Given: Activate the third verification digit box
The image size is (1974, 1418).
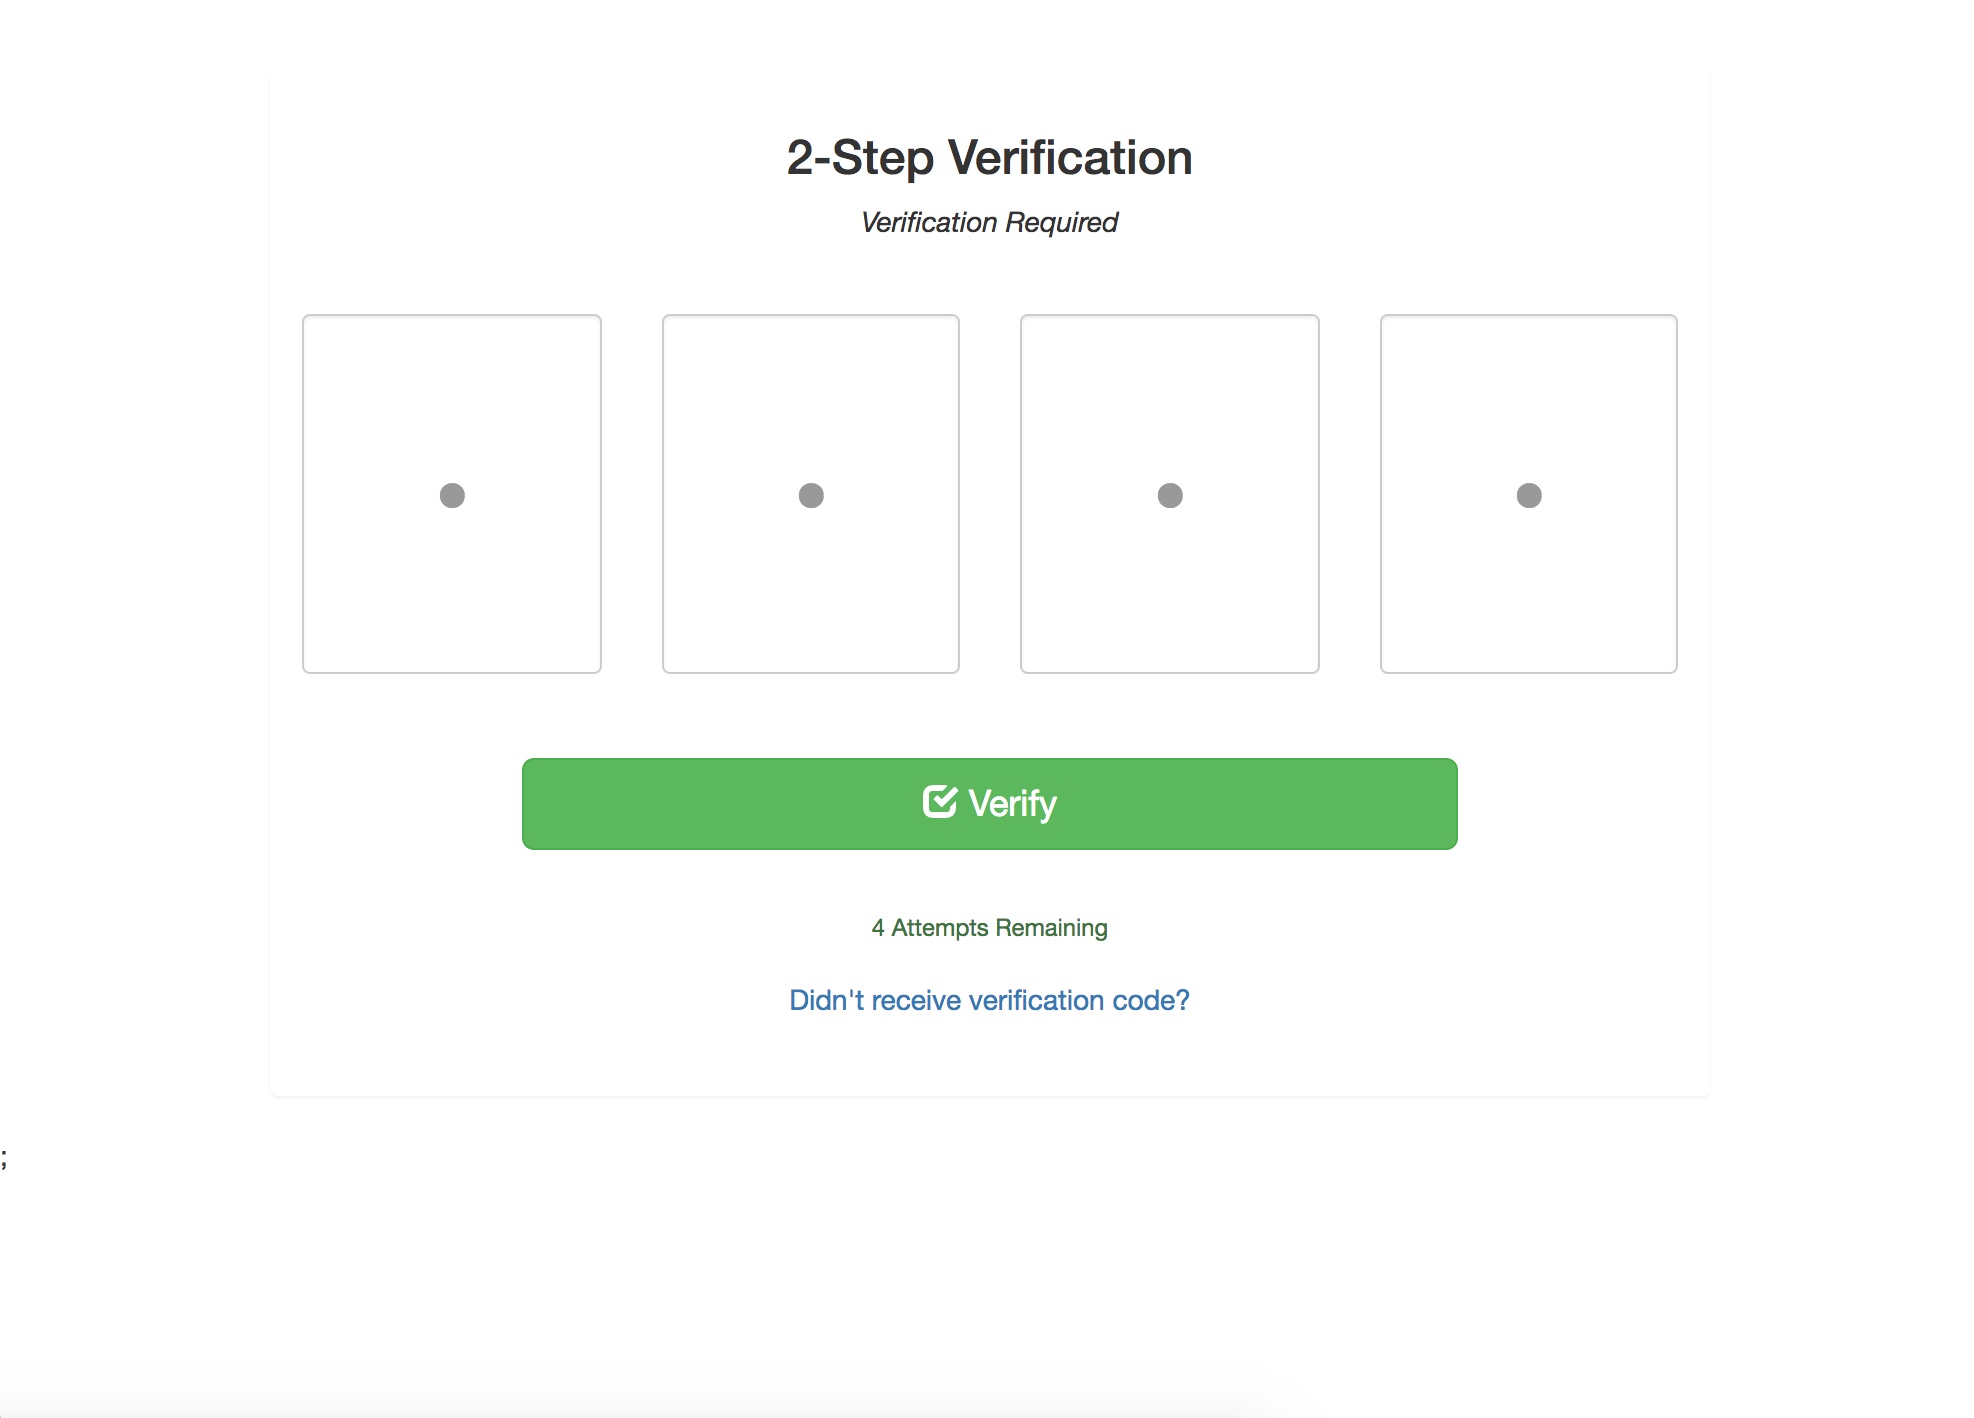Looking at the screenshot, I should pos(1170,494).
